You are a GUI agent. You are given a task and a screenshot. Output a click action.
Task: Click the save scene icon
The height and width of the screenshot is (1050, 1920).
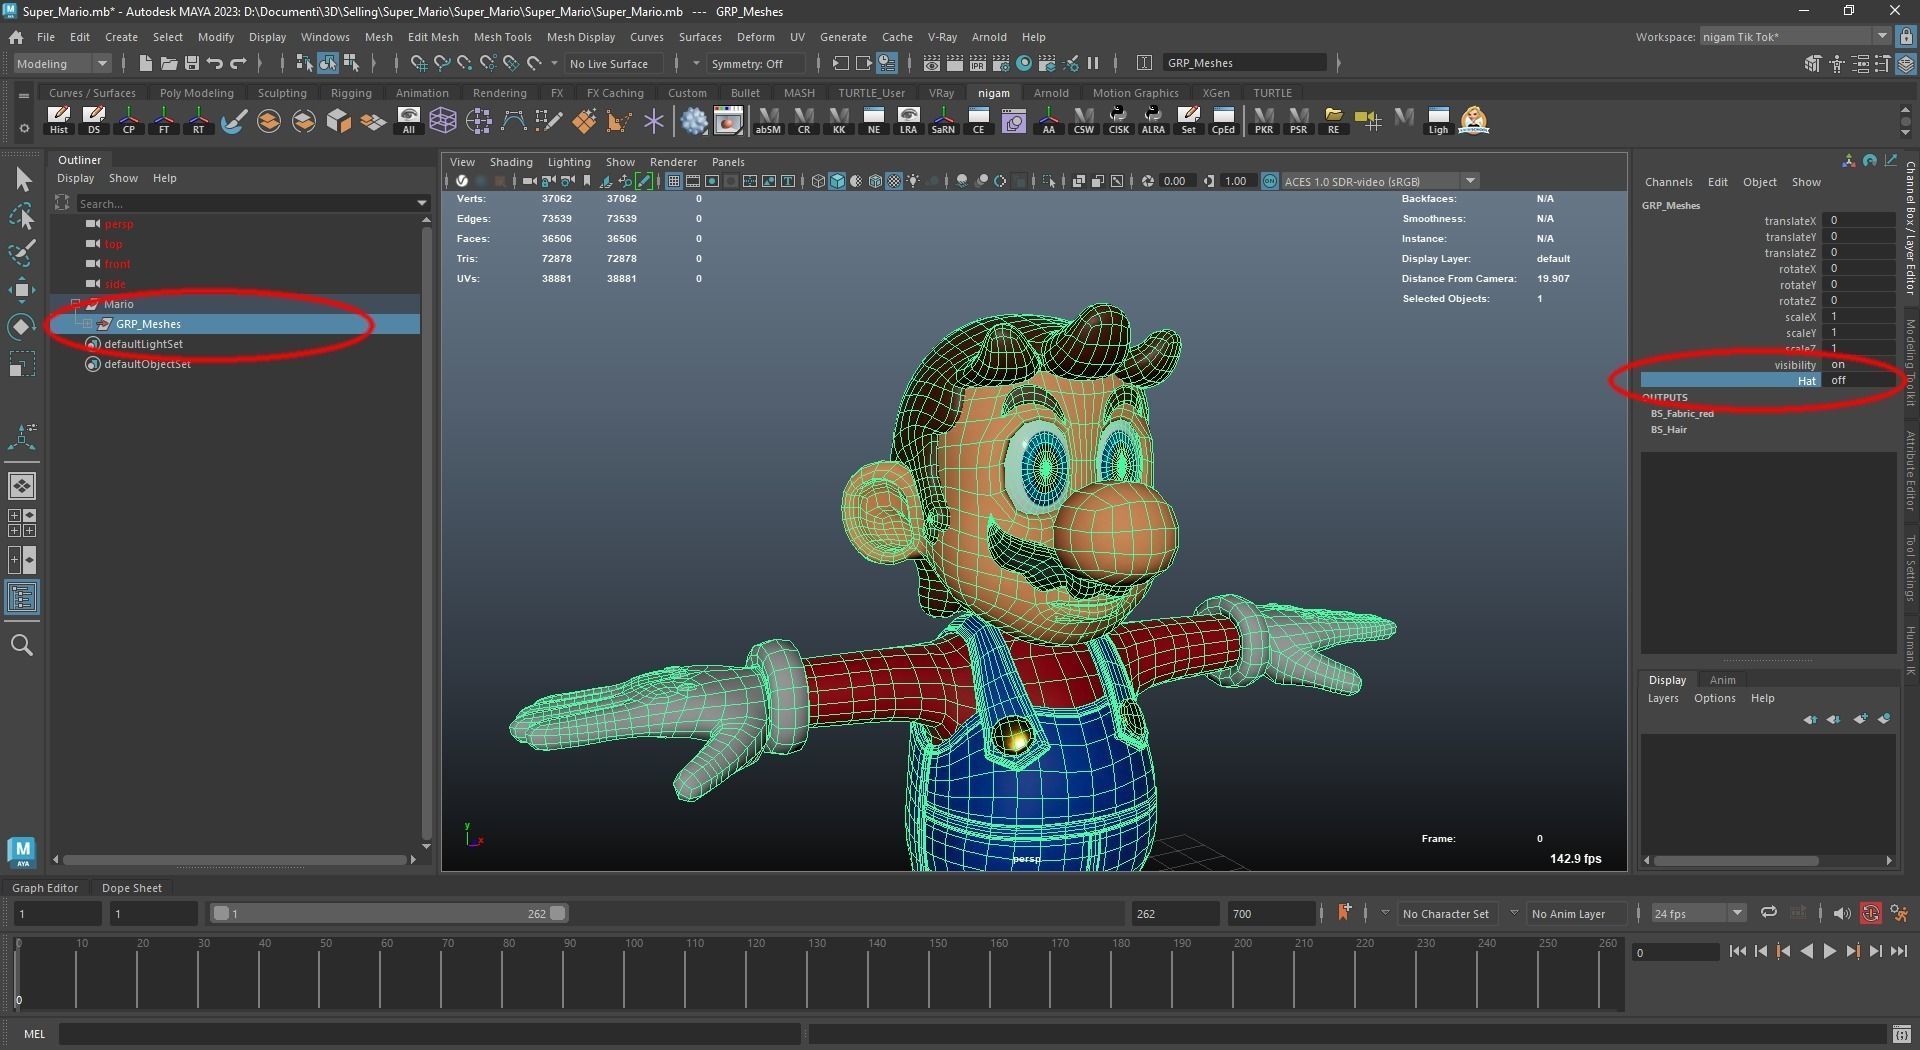[x=192, y=63]
